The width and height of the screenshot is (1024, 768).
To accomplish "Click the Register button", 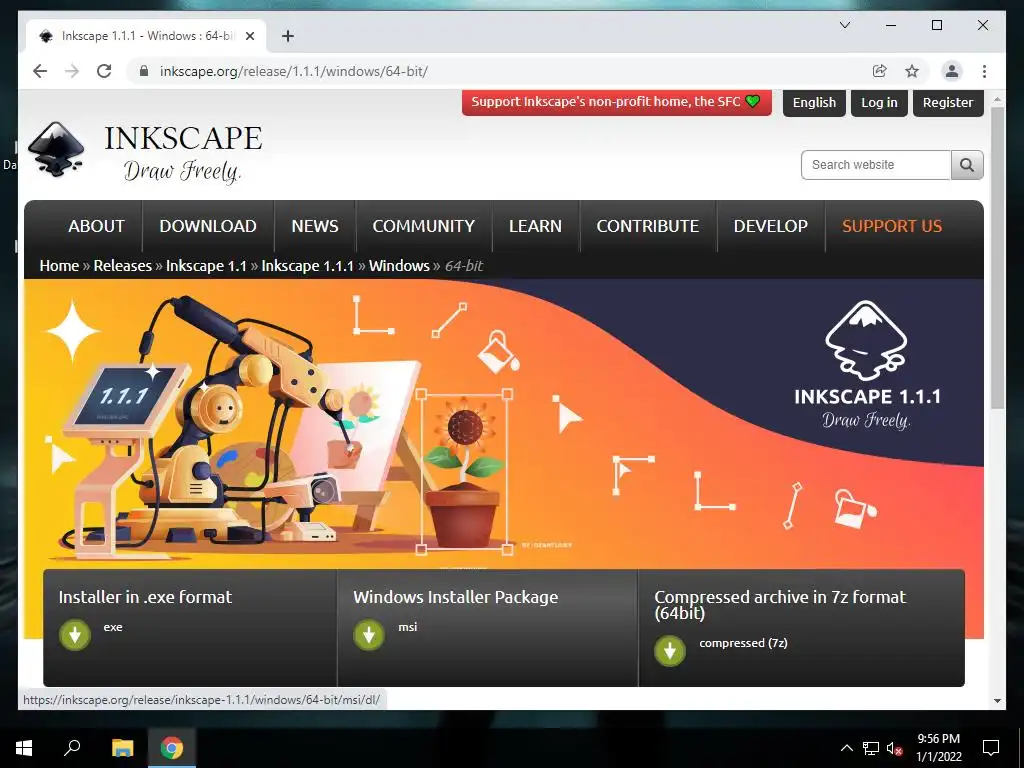I will (948, 103).
